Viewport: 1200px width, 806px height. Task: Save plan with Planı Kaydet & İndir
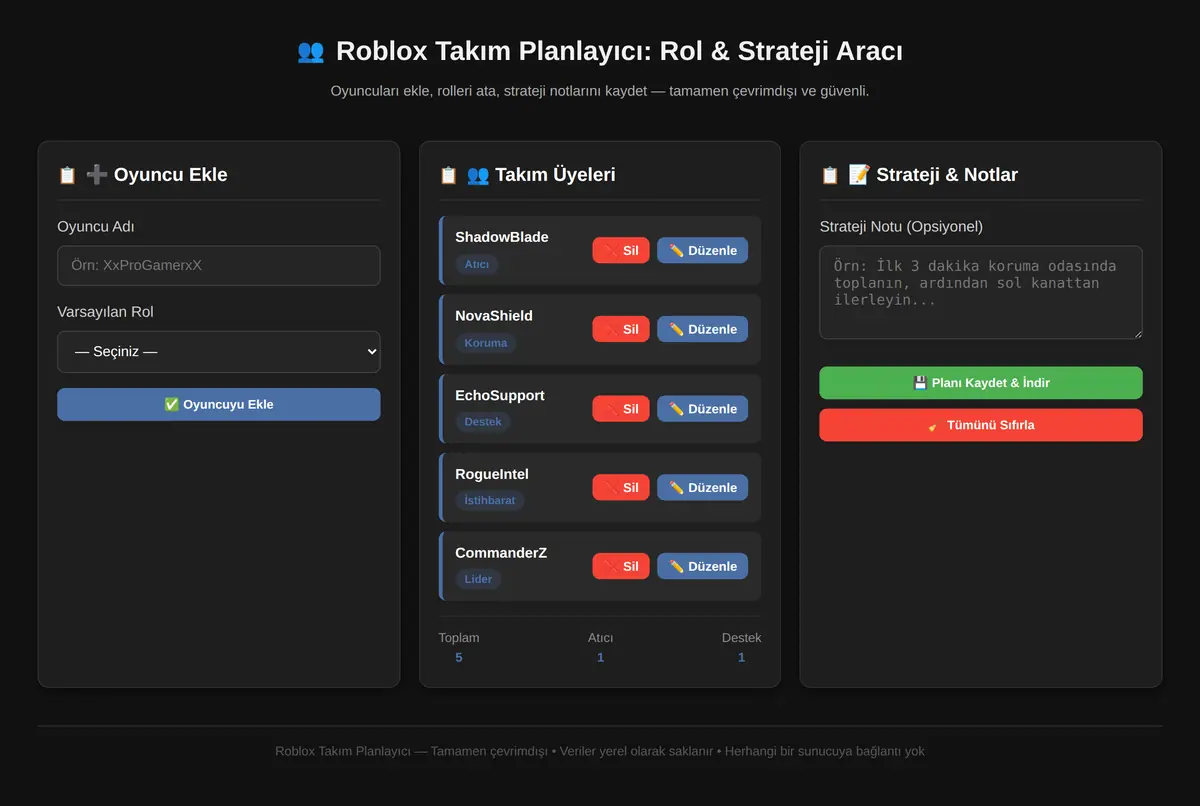point(981,383)
